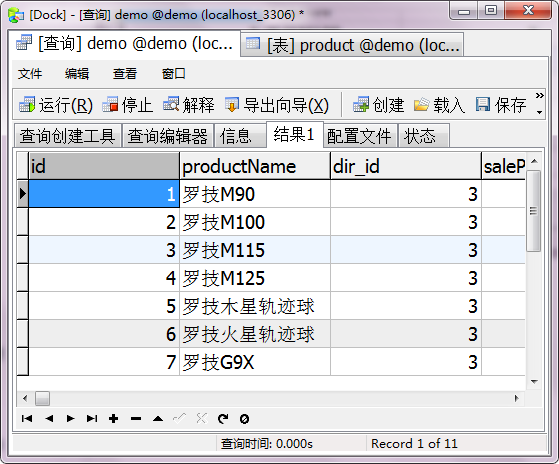Click the 解释 explain icon
The height and width of the screenshot is (464, 559).
pyautogui.click(x=171, y=104)
